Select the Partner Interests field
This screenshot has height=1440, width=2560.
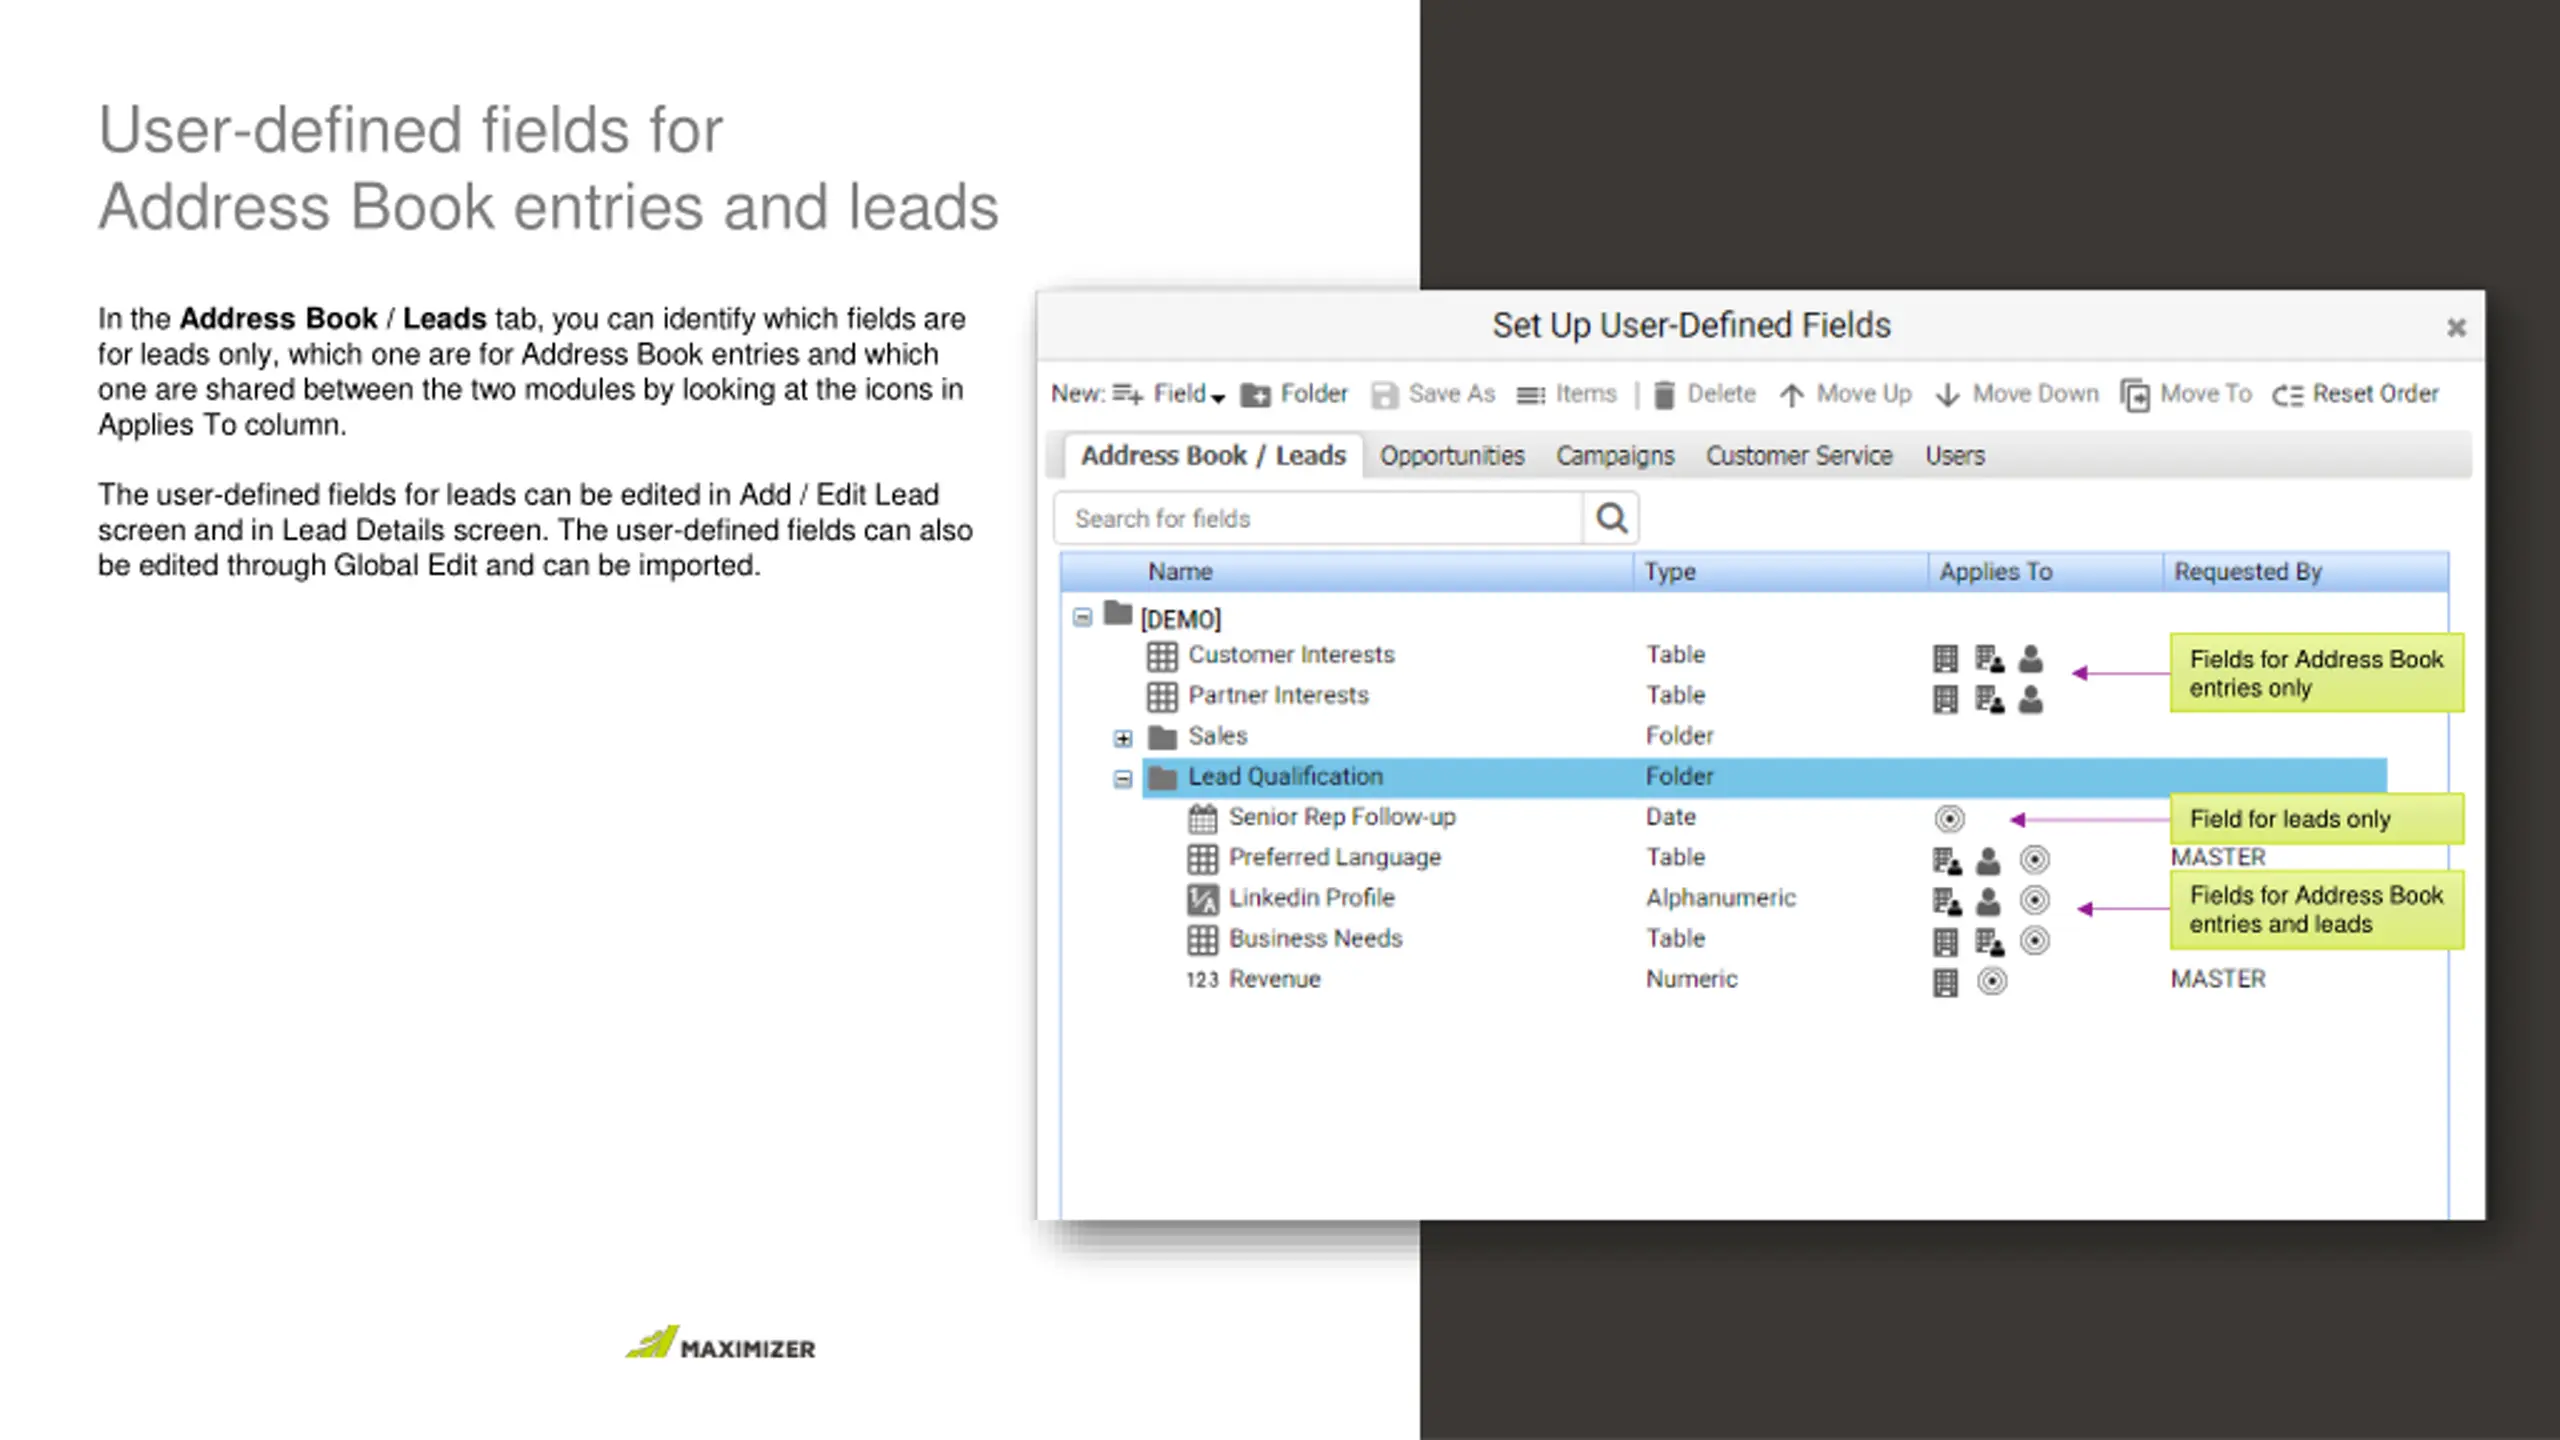[1278, 695]
